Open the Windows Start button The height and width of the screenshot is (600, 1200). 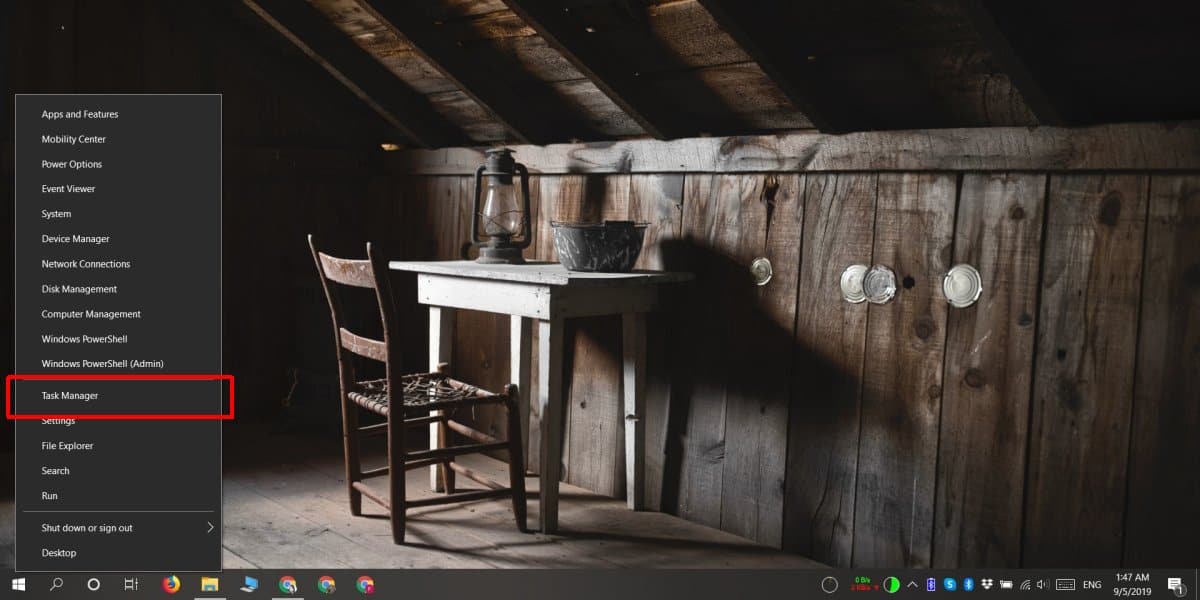click(x=18, y=584)
